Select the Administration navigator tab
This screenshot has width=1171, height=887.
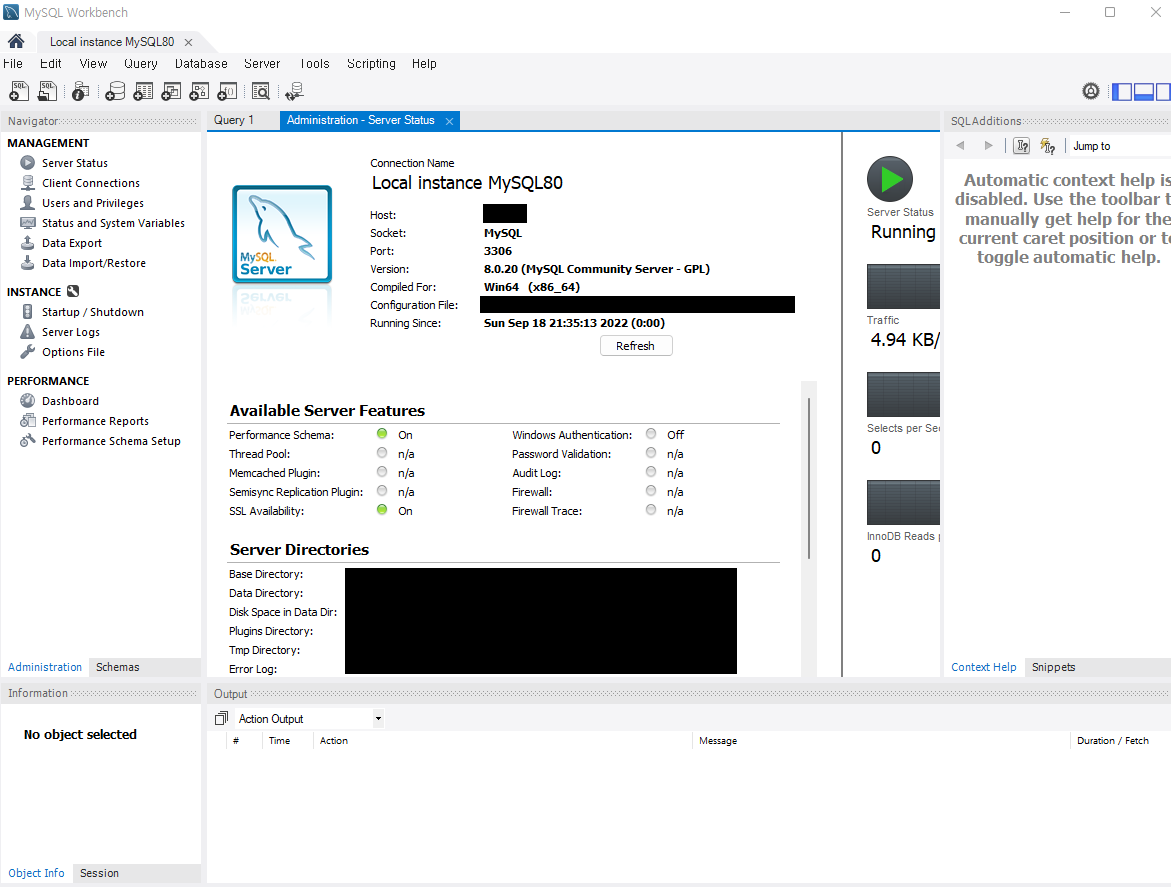point(45,667)
